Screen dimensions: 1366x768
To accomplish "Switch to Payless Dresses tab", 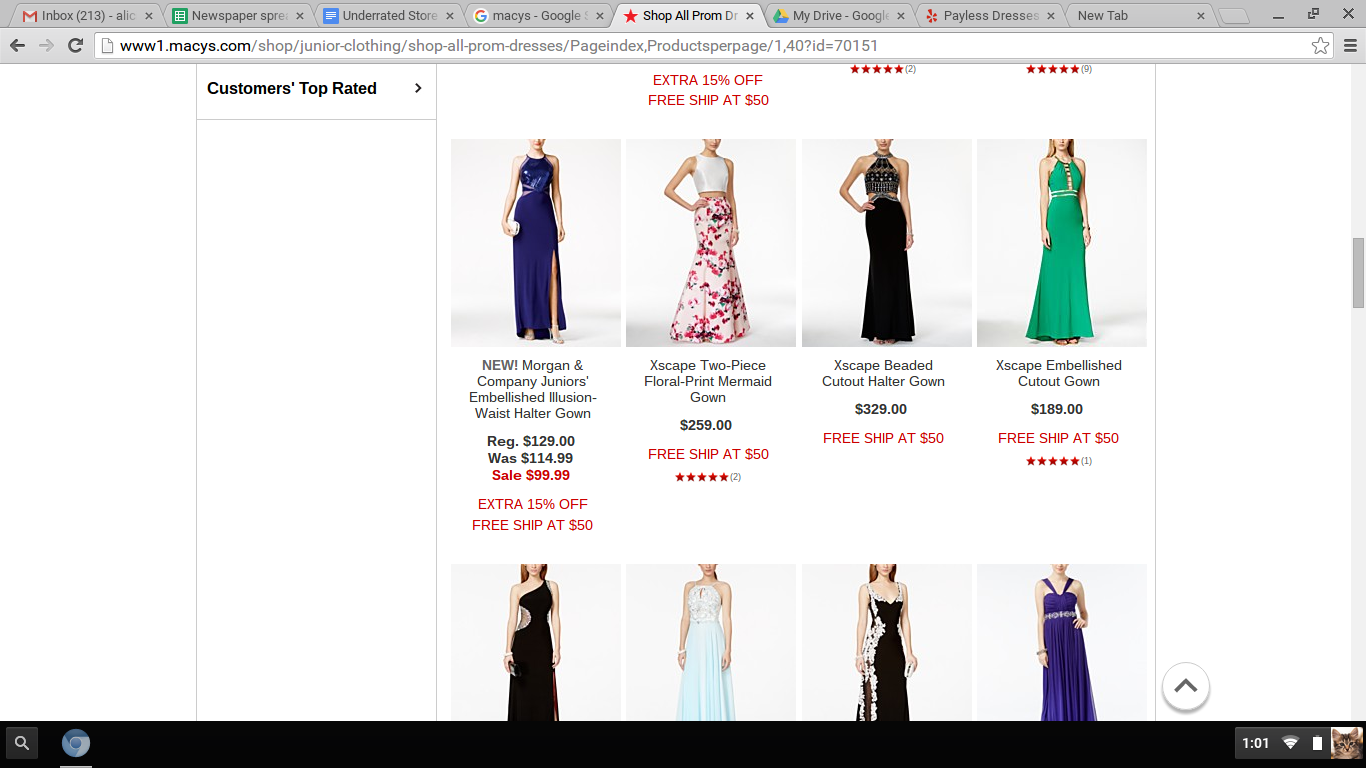I will click(x=990, y=16).
